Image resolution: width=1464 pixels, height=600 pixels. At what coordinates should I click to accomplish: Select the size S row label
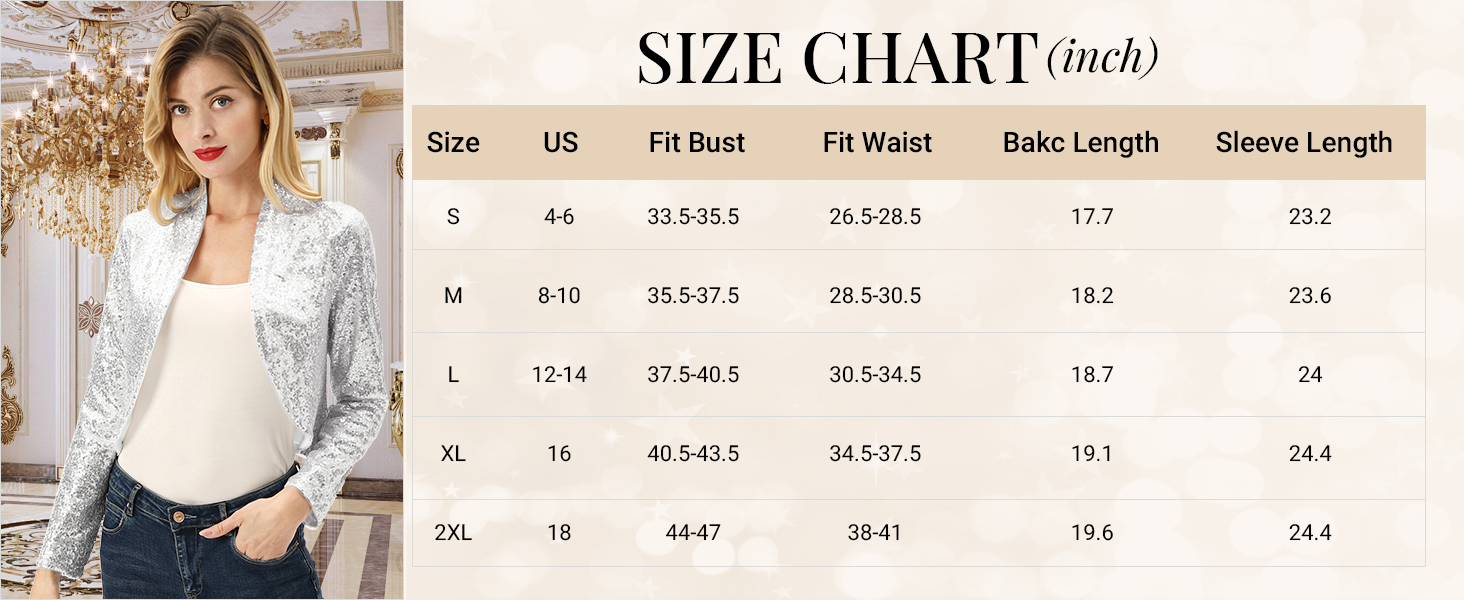(453, 216)
